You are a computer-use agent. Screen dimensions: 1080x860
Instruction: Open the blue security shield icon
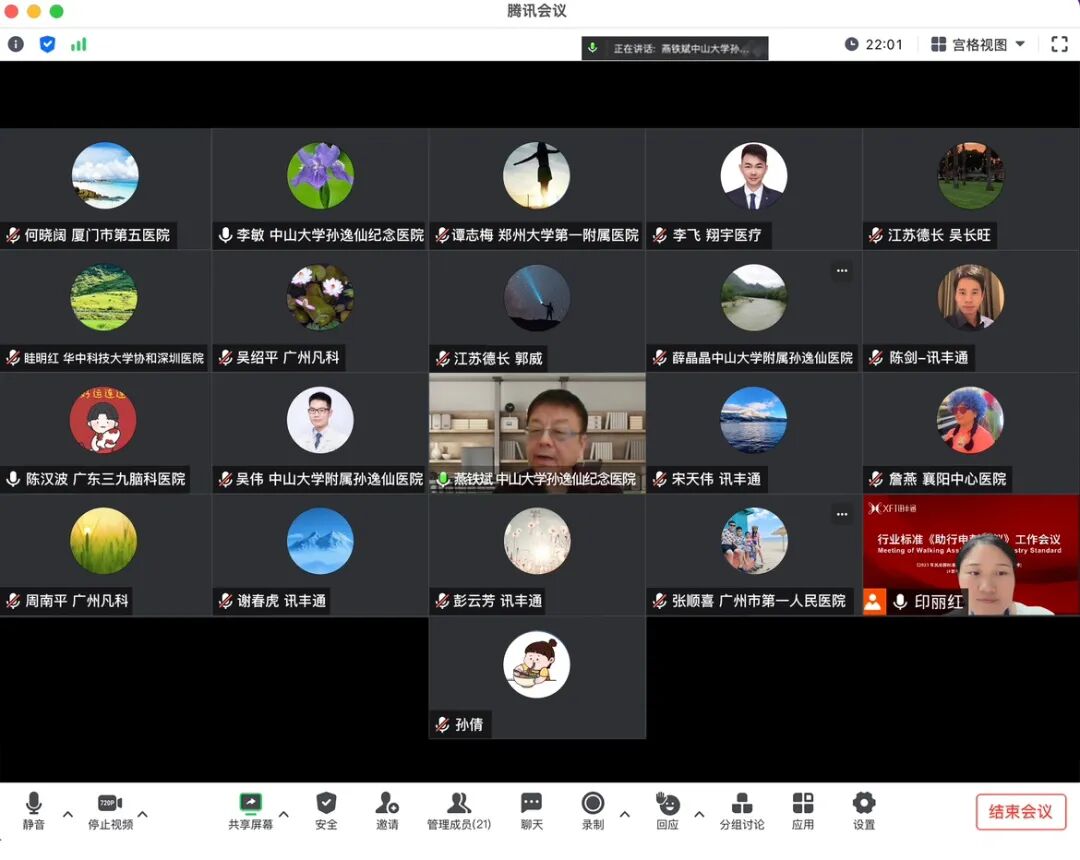tap(48, 45)
